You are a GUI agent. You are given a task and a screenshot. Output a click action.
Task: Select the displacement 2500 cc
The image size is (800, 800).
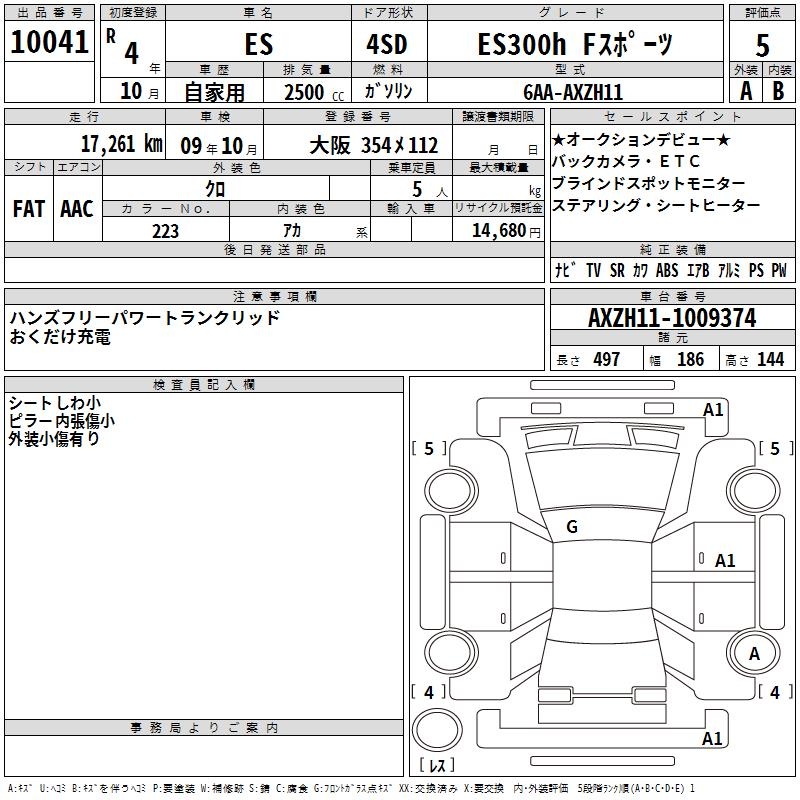click(x=314, y=92)
